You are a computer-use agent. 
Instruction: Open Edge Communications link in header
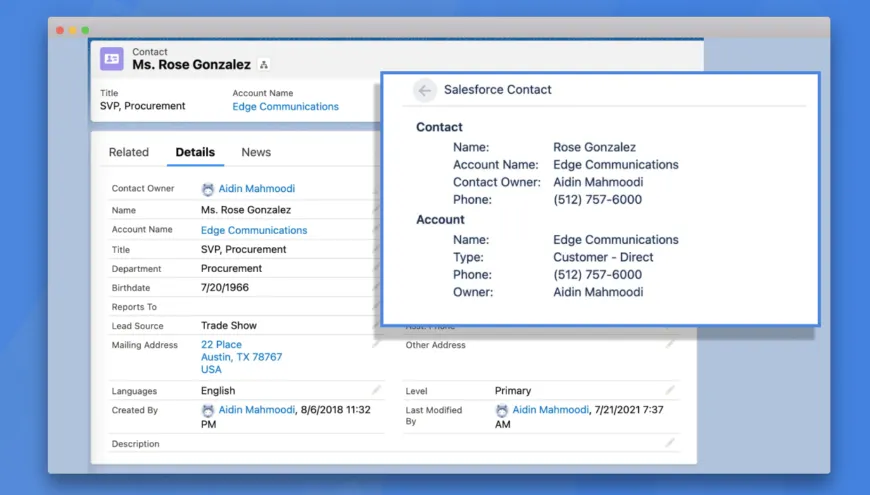(285, 106)
